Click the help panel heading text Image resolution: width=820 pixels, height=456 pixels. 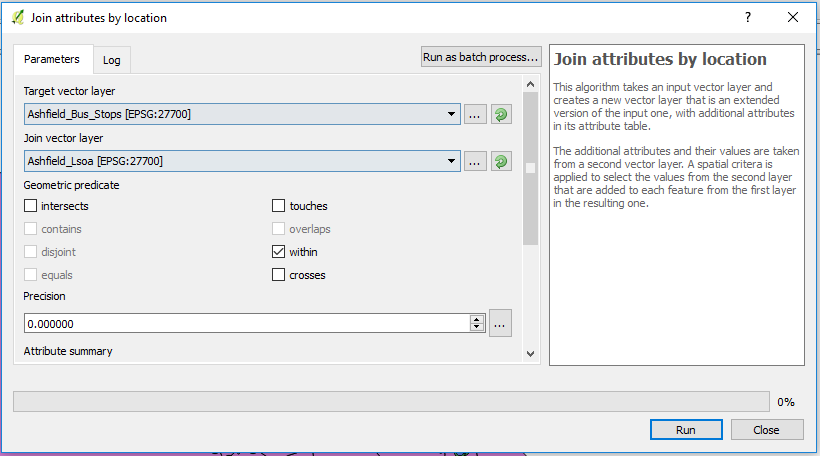coord(660,59)
